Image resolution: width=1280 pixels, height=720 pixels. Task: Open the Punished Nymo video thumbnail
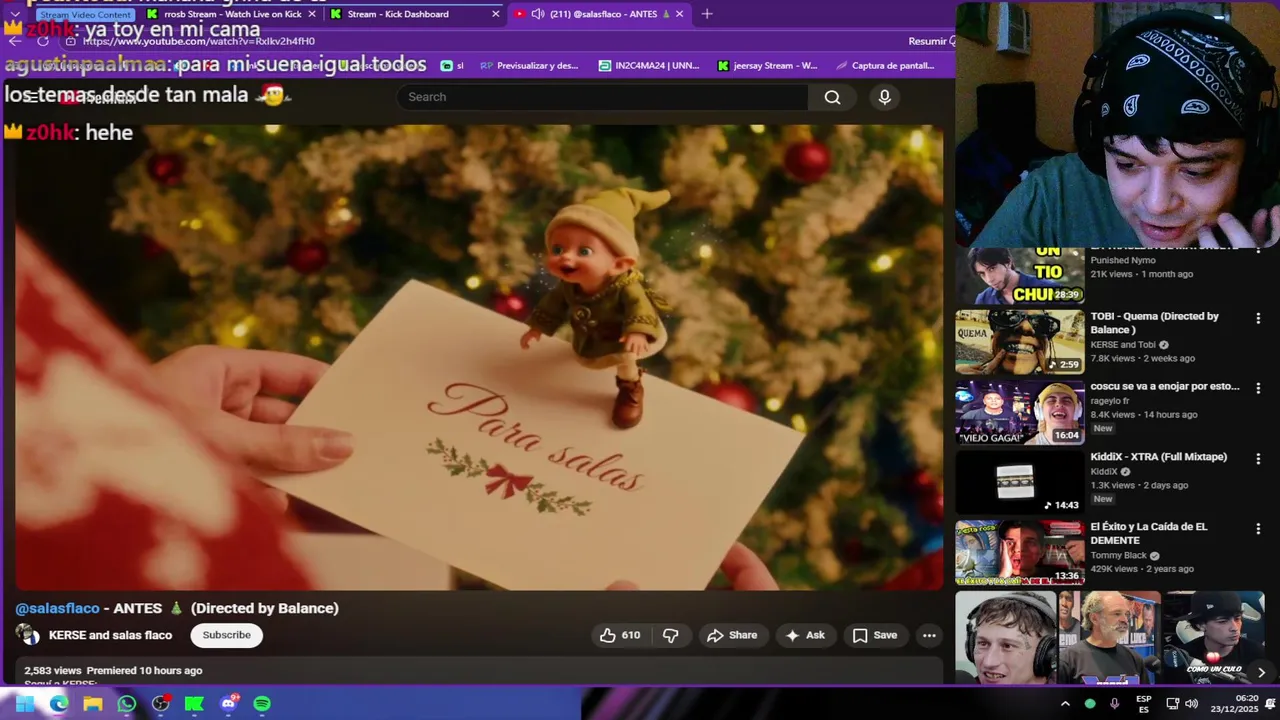coord(1019,275)
